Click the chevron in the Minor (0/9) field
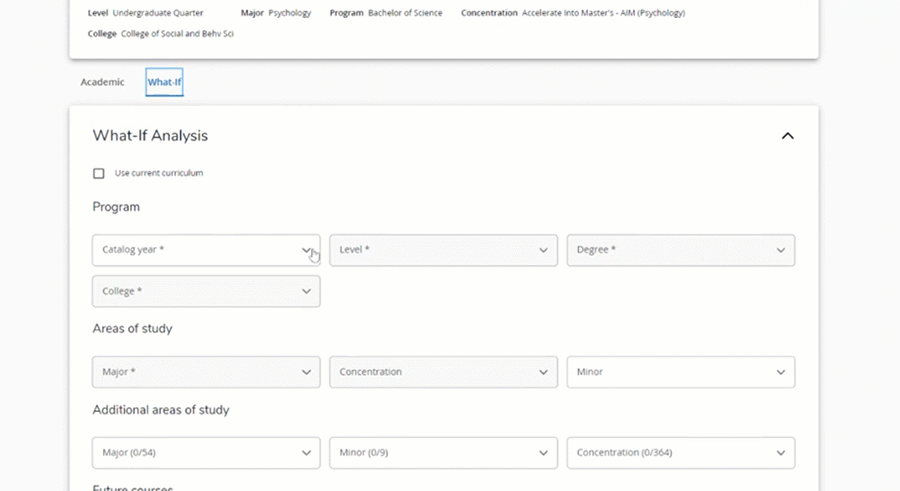This screenshot has width=900, height=491. (x=543, y=453)
